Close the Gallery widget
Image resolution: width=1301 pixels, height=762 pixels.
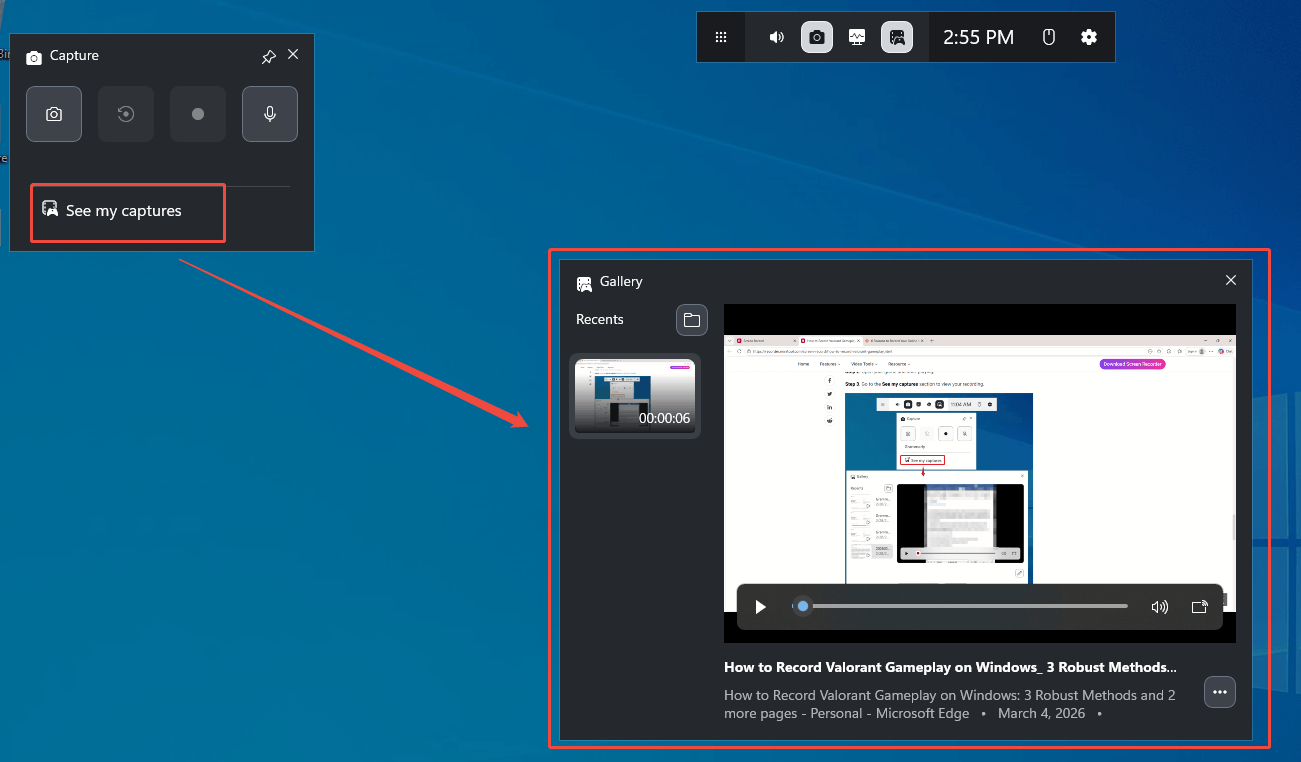pos(1231,281)
